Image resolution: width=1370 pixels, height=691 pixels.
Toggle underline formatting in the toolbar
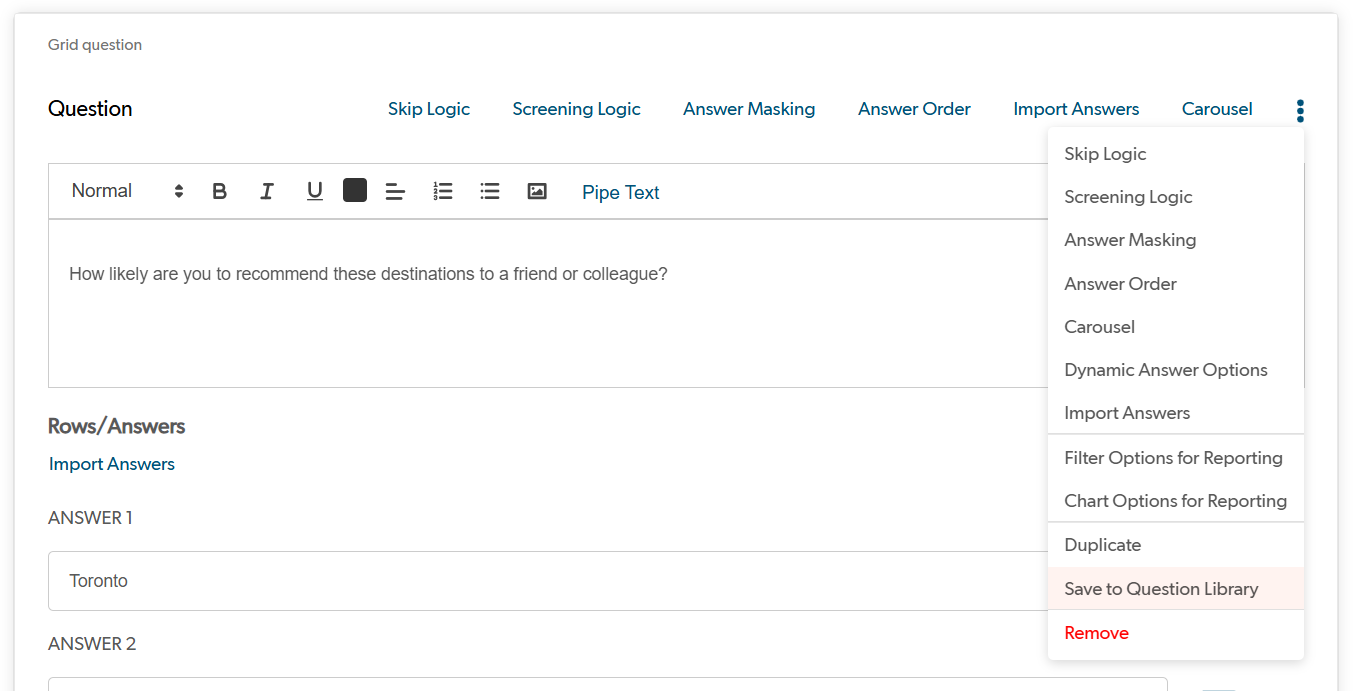(315, 191)
